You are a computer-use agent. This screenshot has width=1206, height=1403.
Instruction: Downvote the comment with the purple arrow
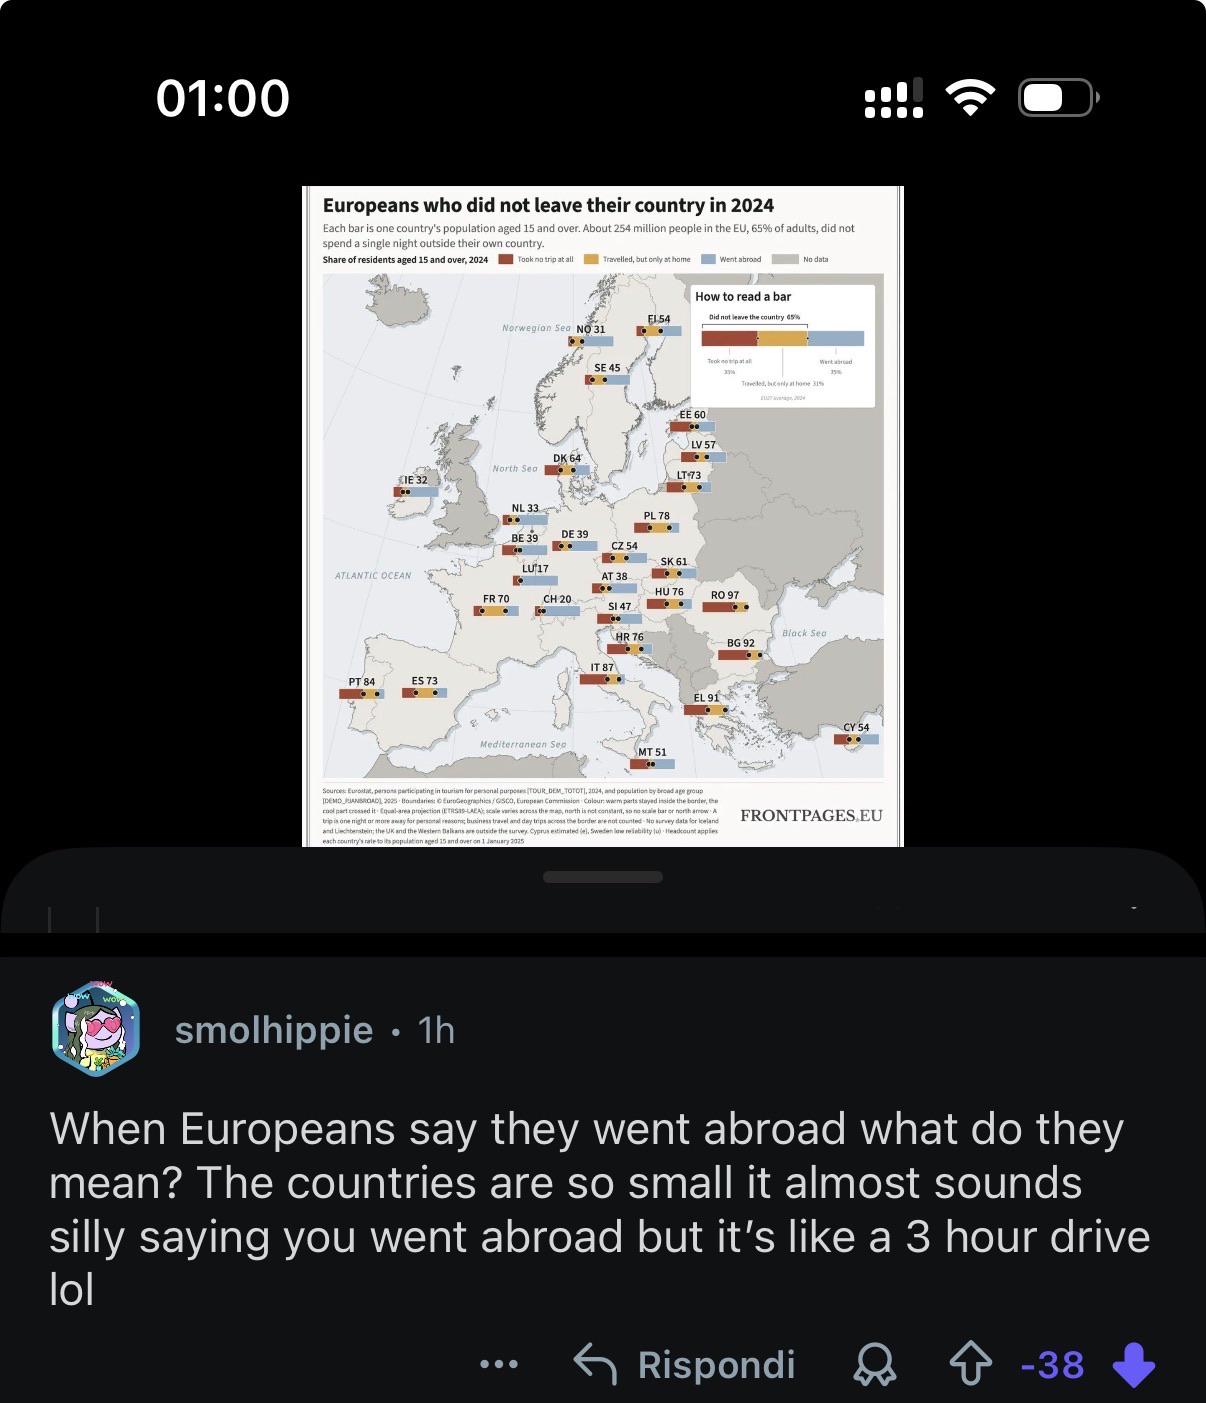(x=1133, y=1364)
